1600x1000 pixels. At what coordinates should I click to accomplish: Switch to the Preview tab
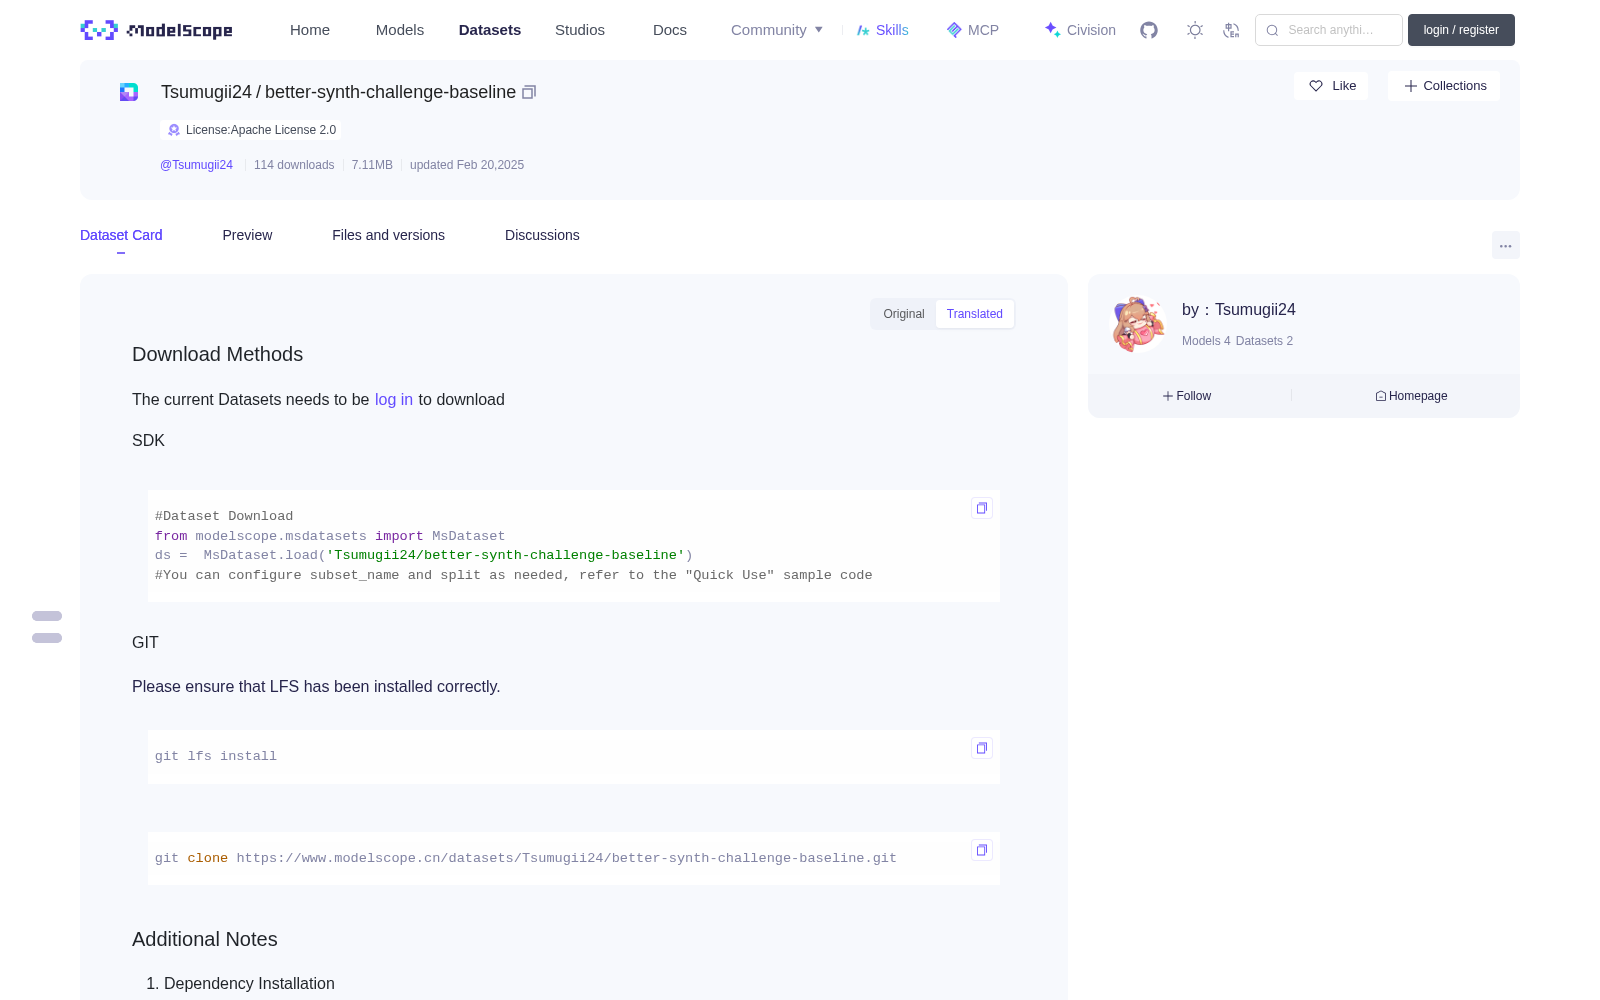(247, 235)
